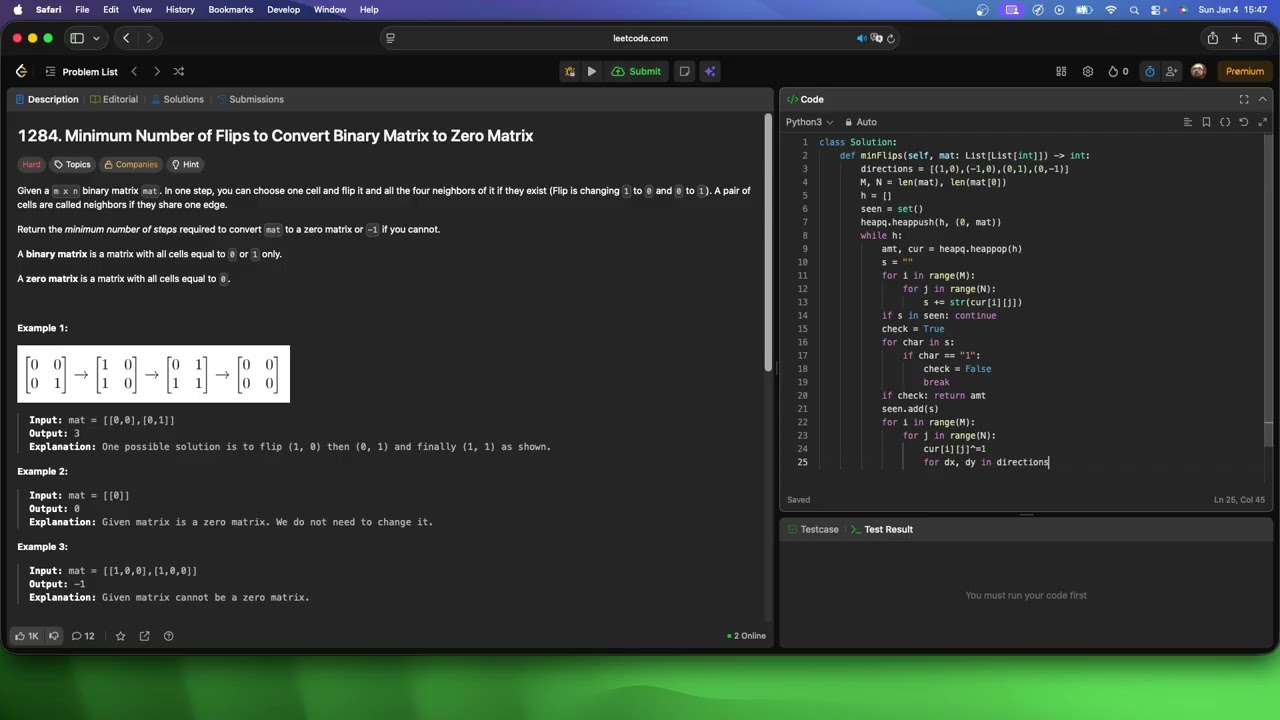Expand the Hint section
The image size is (1280, 720).
pyautogui.click(x=185, y=164)
